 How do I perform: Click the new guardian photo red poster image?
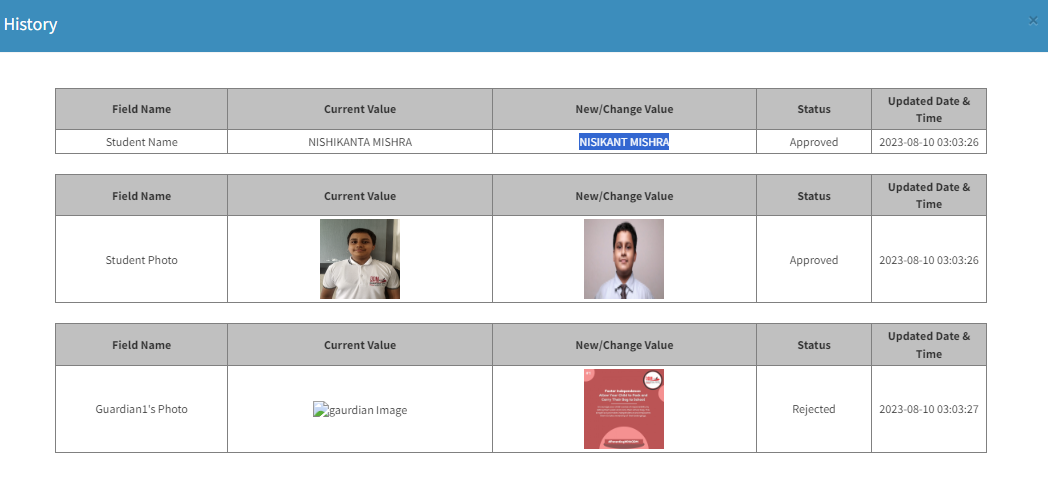pos(624,409)
